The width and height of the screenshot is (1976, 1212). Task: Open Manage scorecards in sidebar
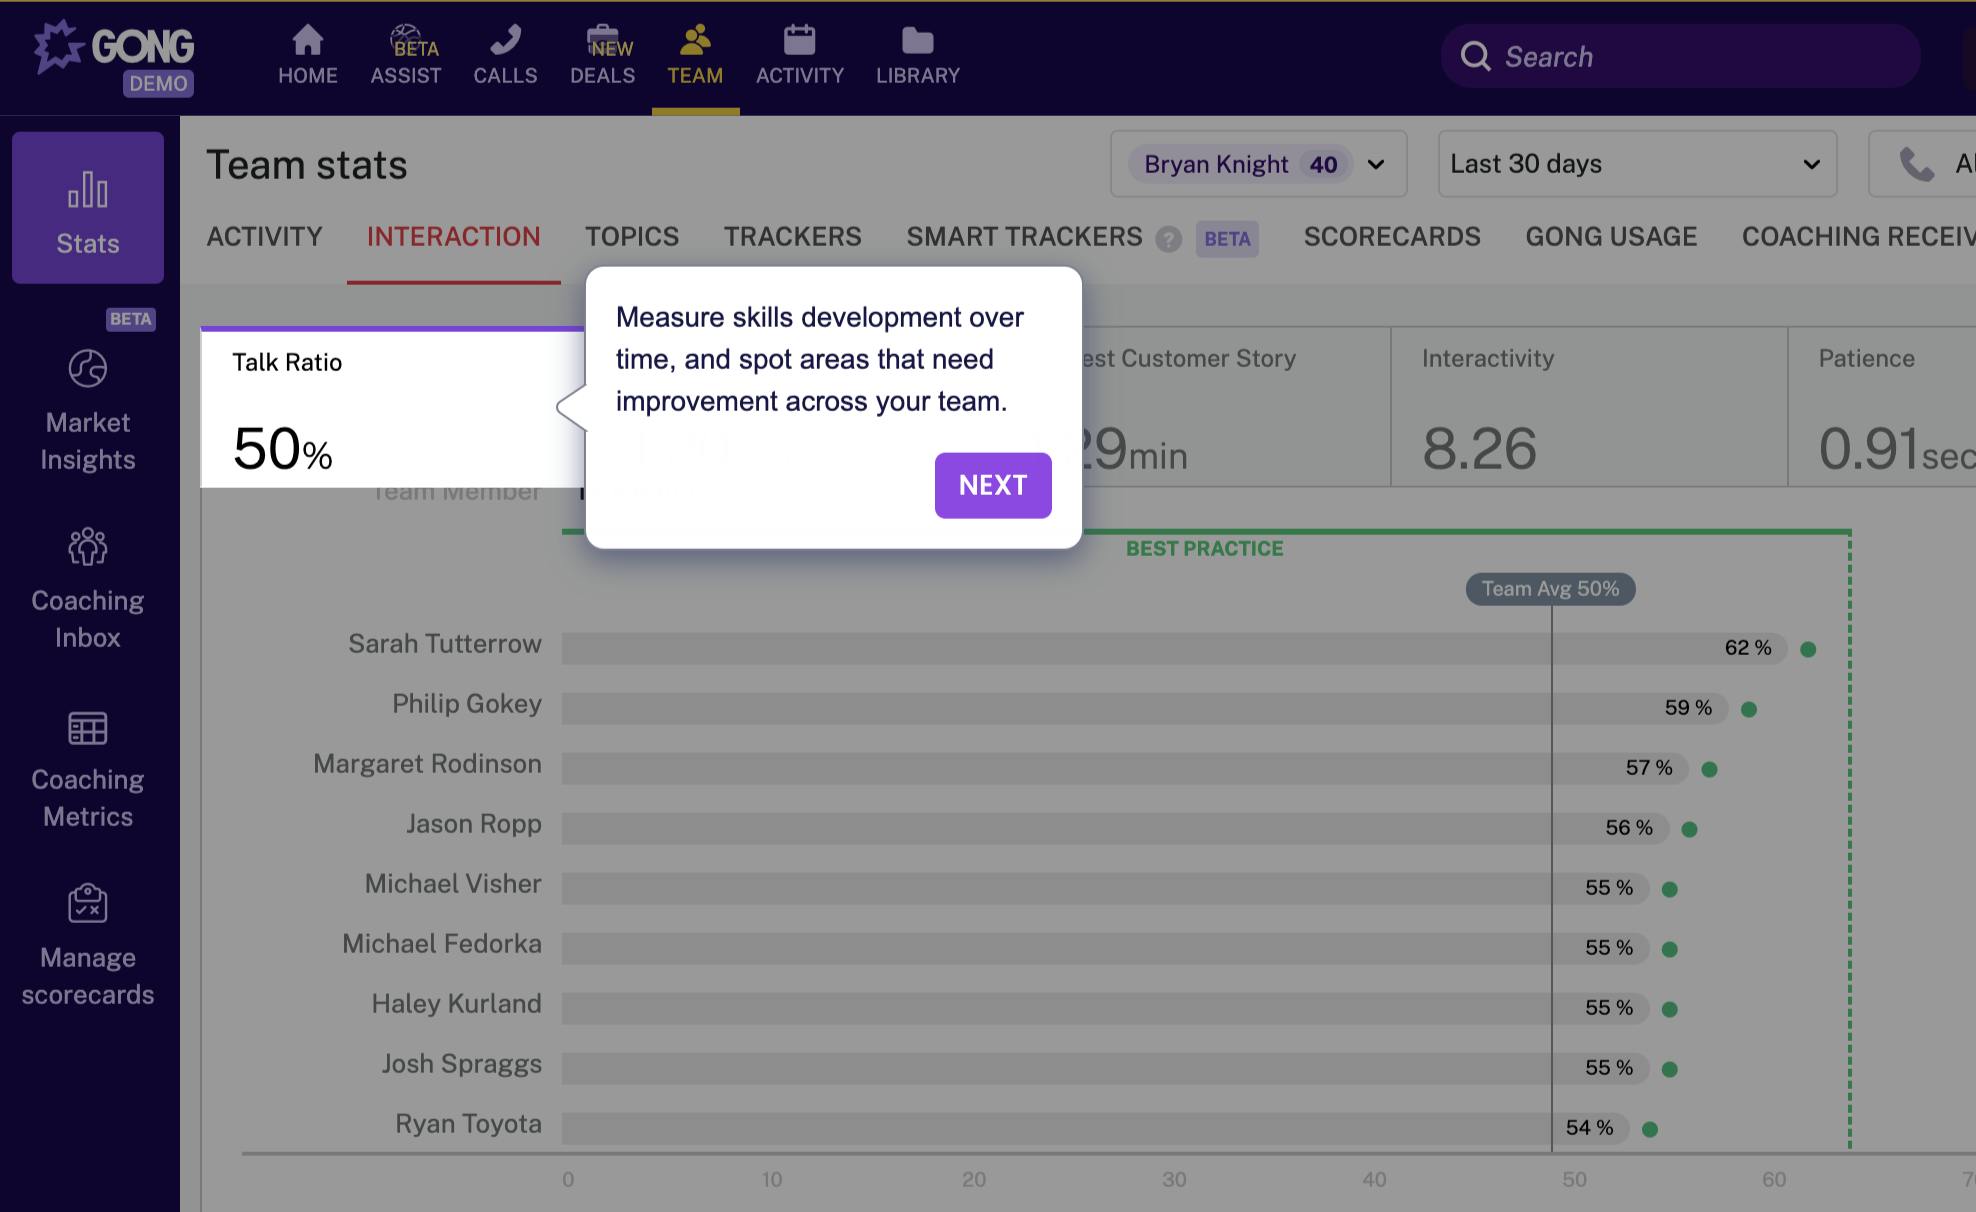(x=88, y=946)
